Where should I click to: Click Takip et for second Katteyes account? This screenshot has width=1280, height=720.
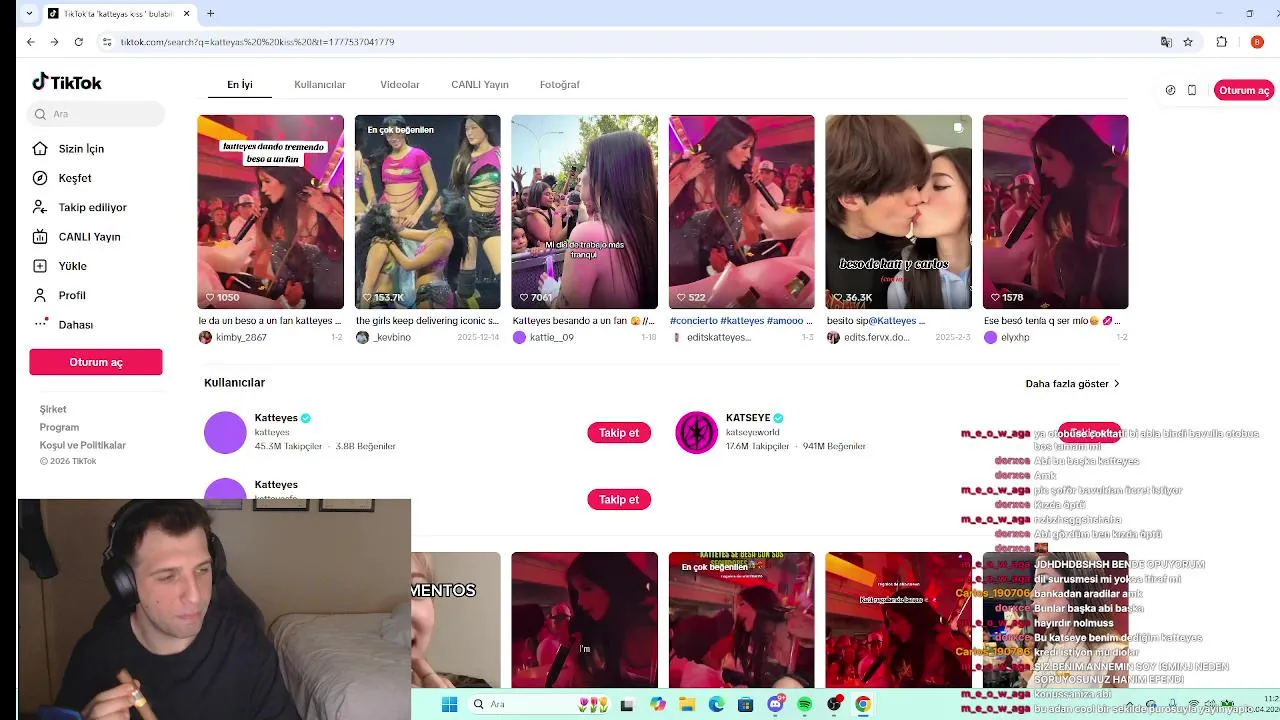[619, 499]
